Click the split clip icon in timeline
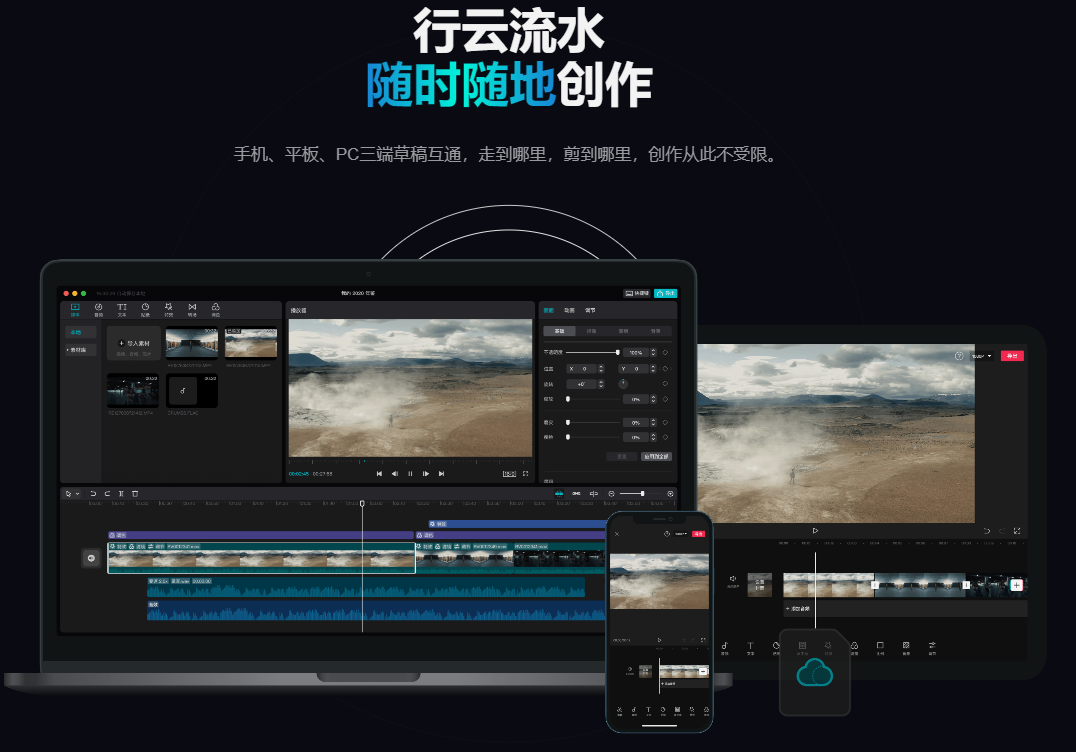Image resolution: width=1076 pixels, height=752 pixels. (121, 493)
